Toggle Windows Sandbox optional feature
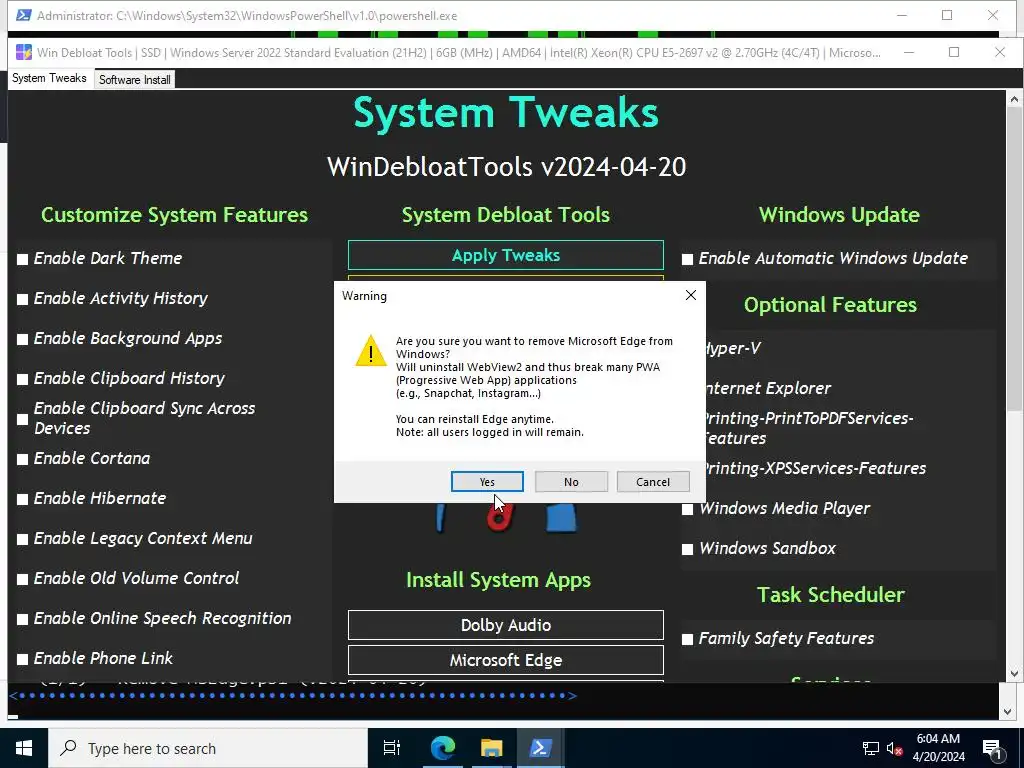 tap(688, 549)
